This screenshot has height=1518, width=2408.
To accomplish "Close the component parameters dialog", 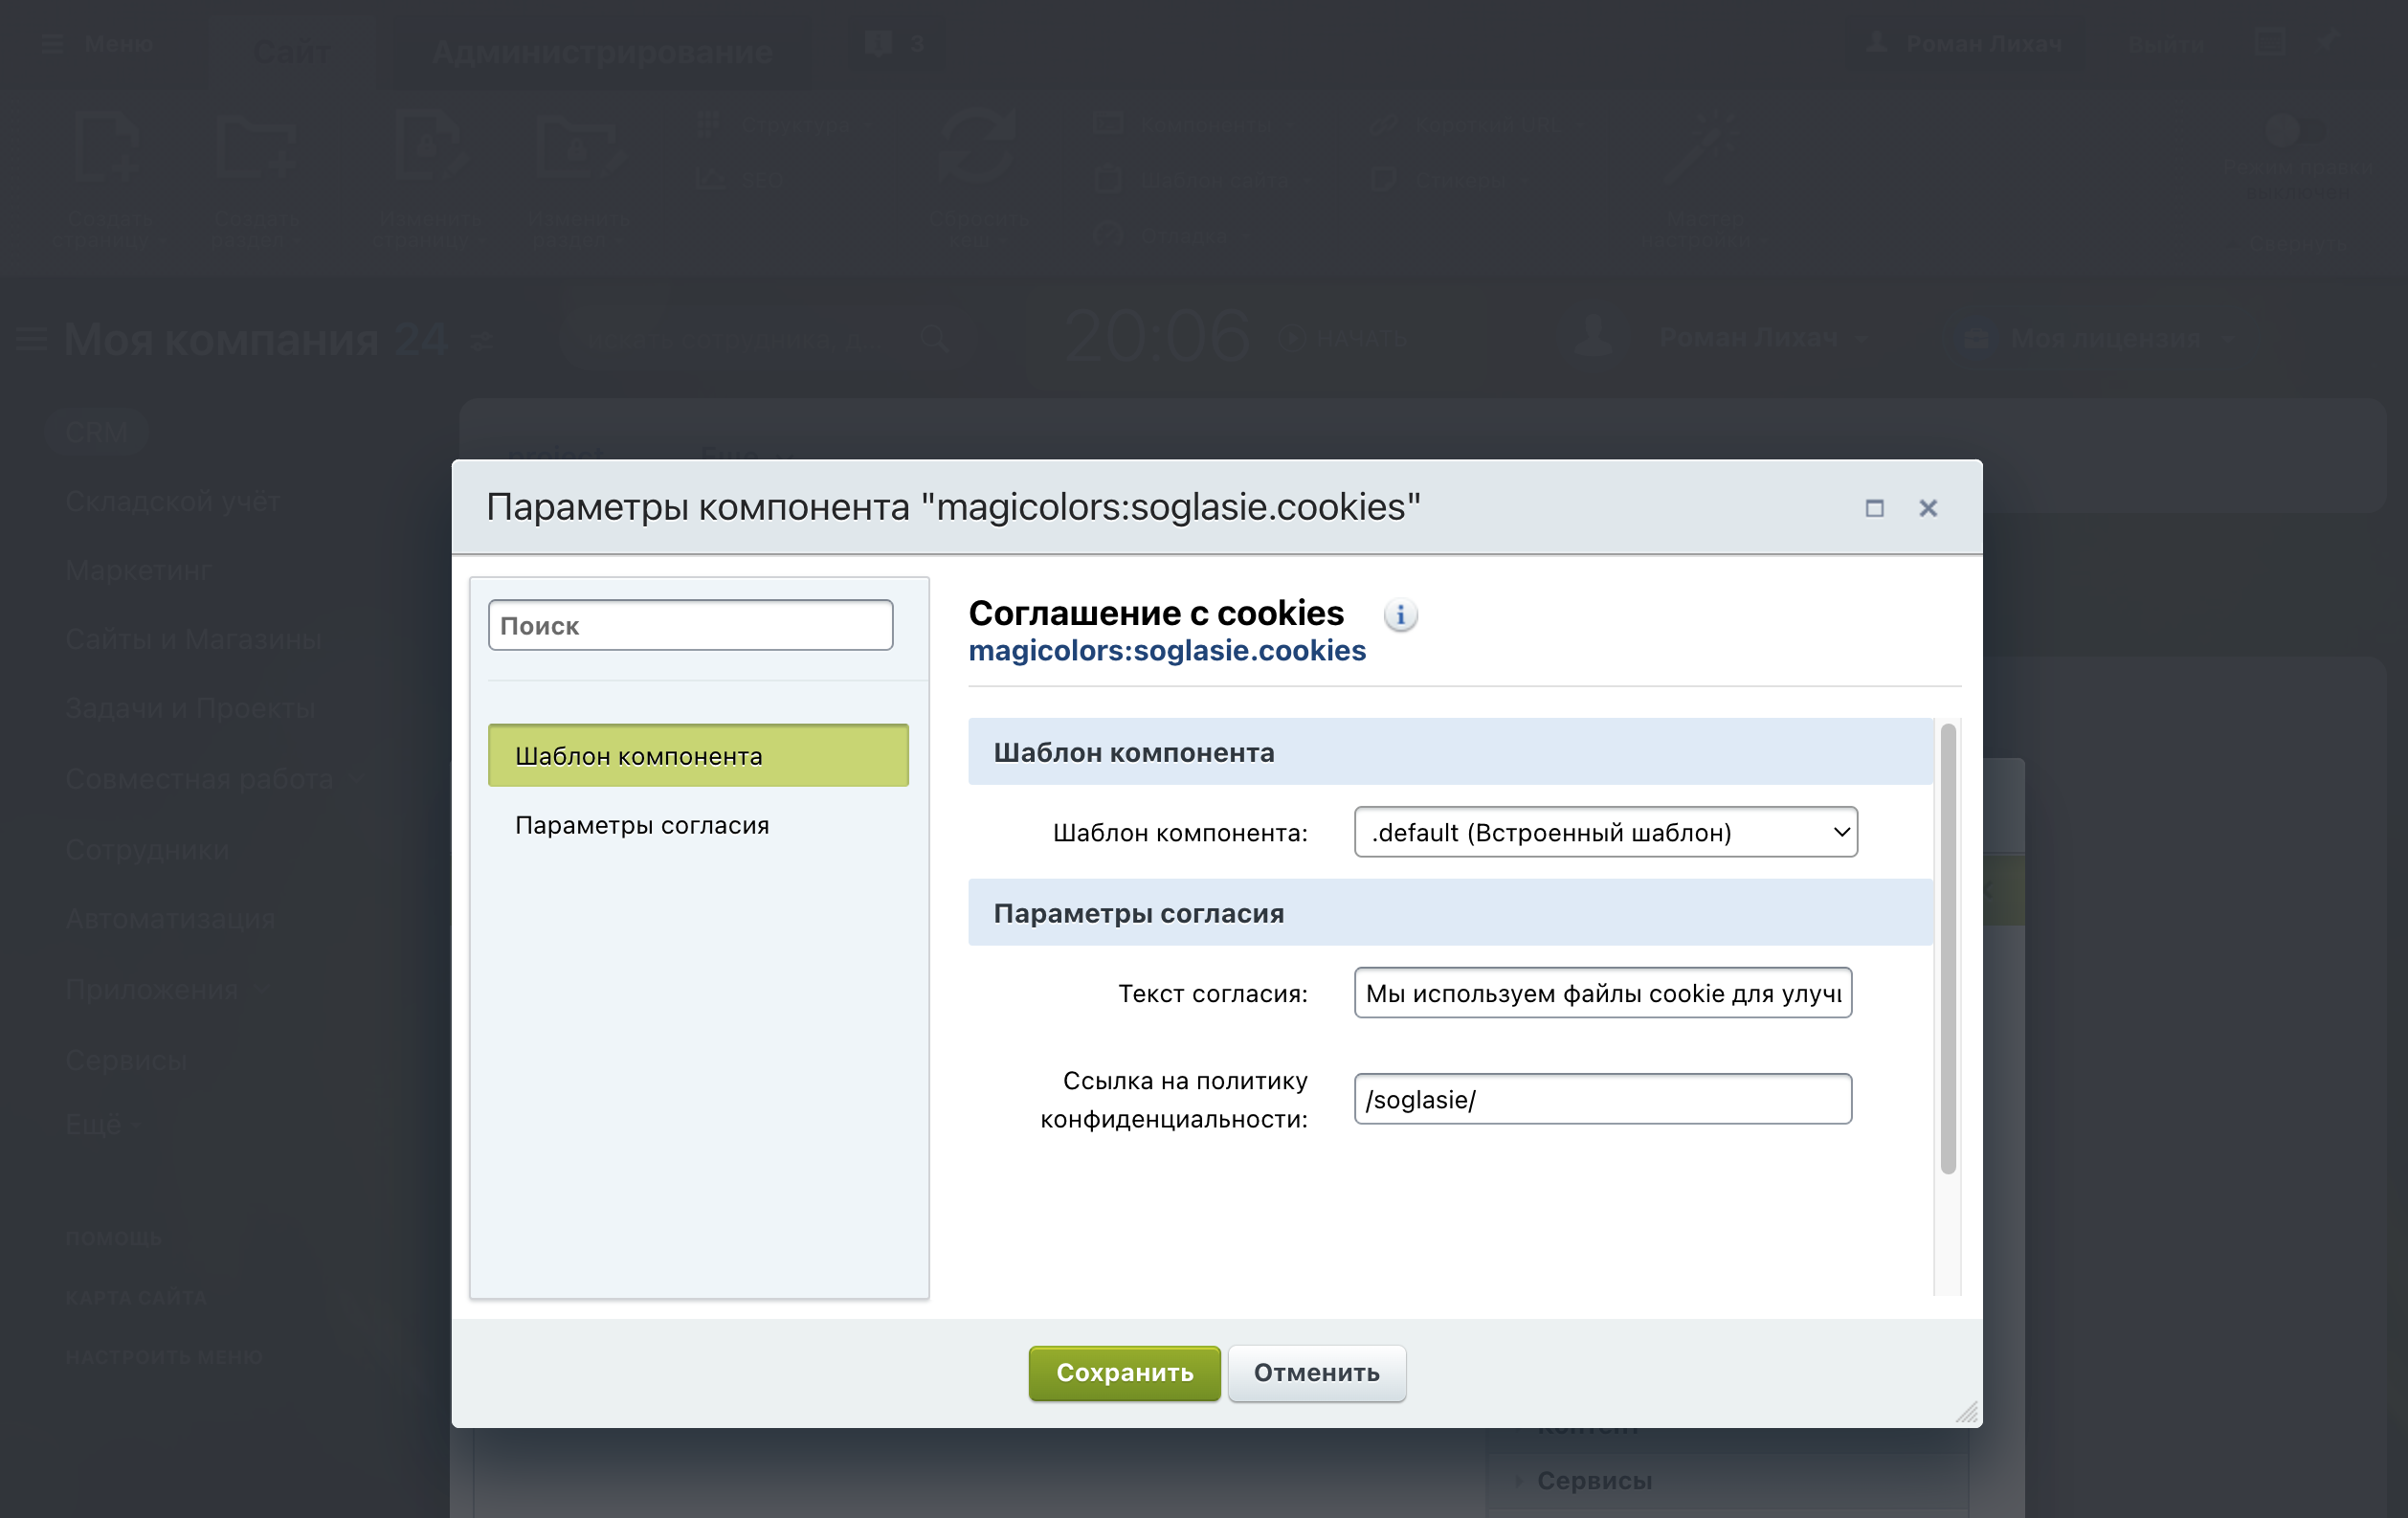I will click(x=1928, y=508).
